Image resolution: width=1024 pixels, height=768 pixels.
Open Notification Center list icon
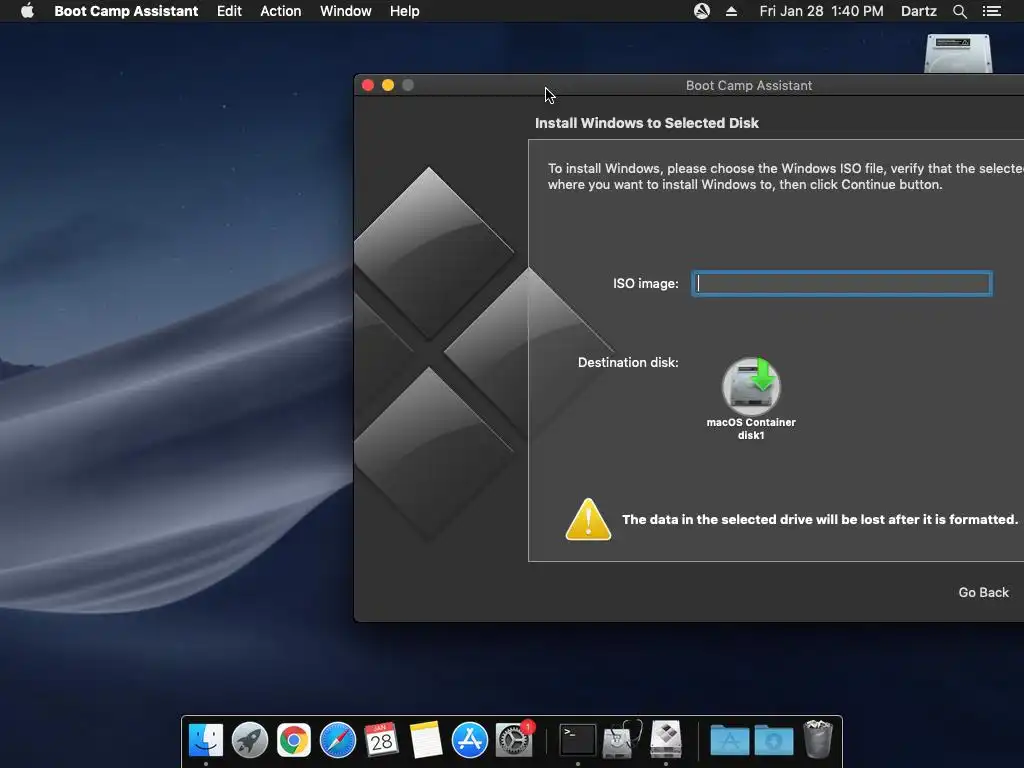[x=991, y=11]
